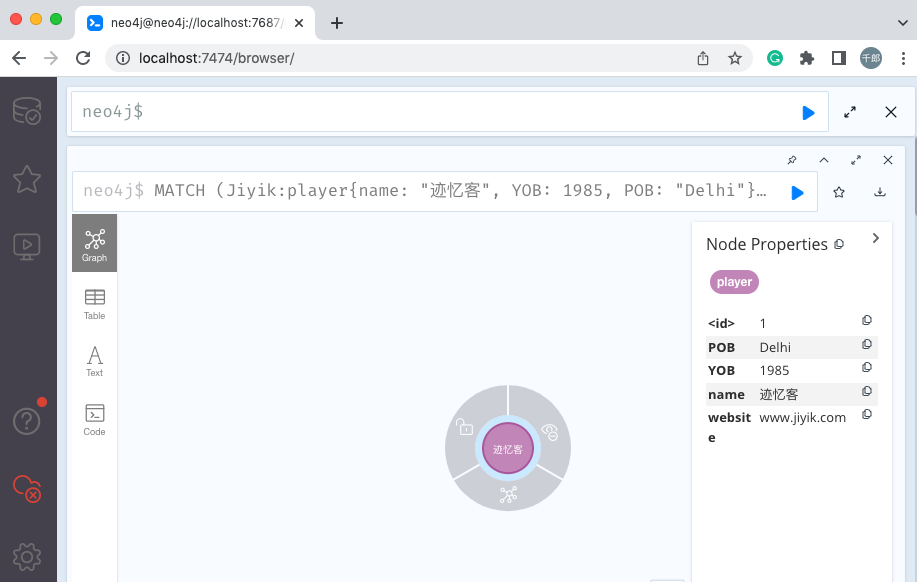Open the Guides play-screen sidebar icon

pos(27,247)
